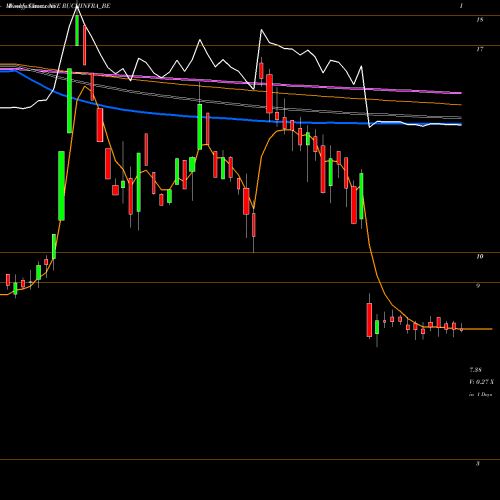
Task: Click the chart title ending in "INFRA_BE"
Action: pyautogui.click(x=58, y=6)
